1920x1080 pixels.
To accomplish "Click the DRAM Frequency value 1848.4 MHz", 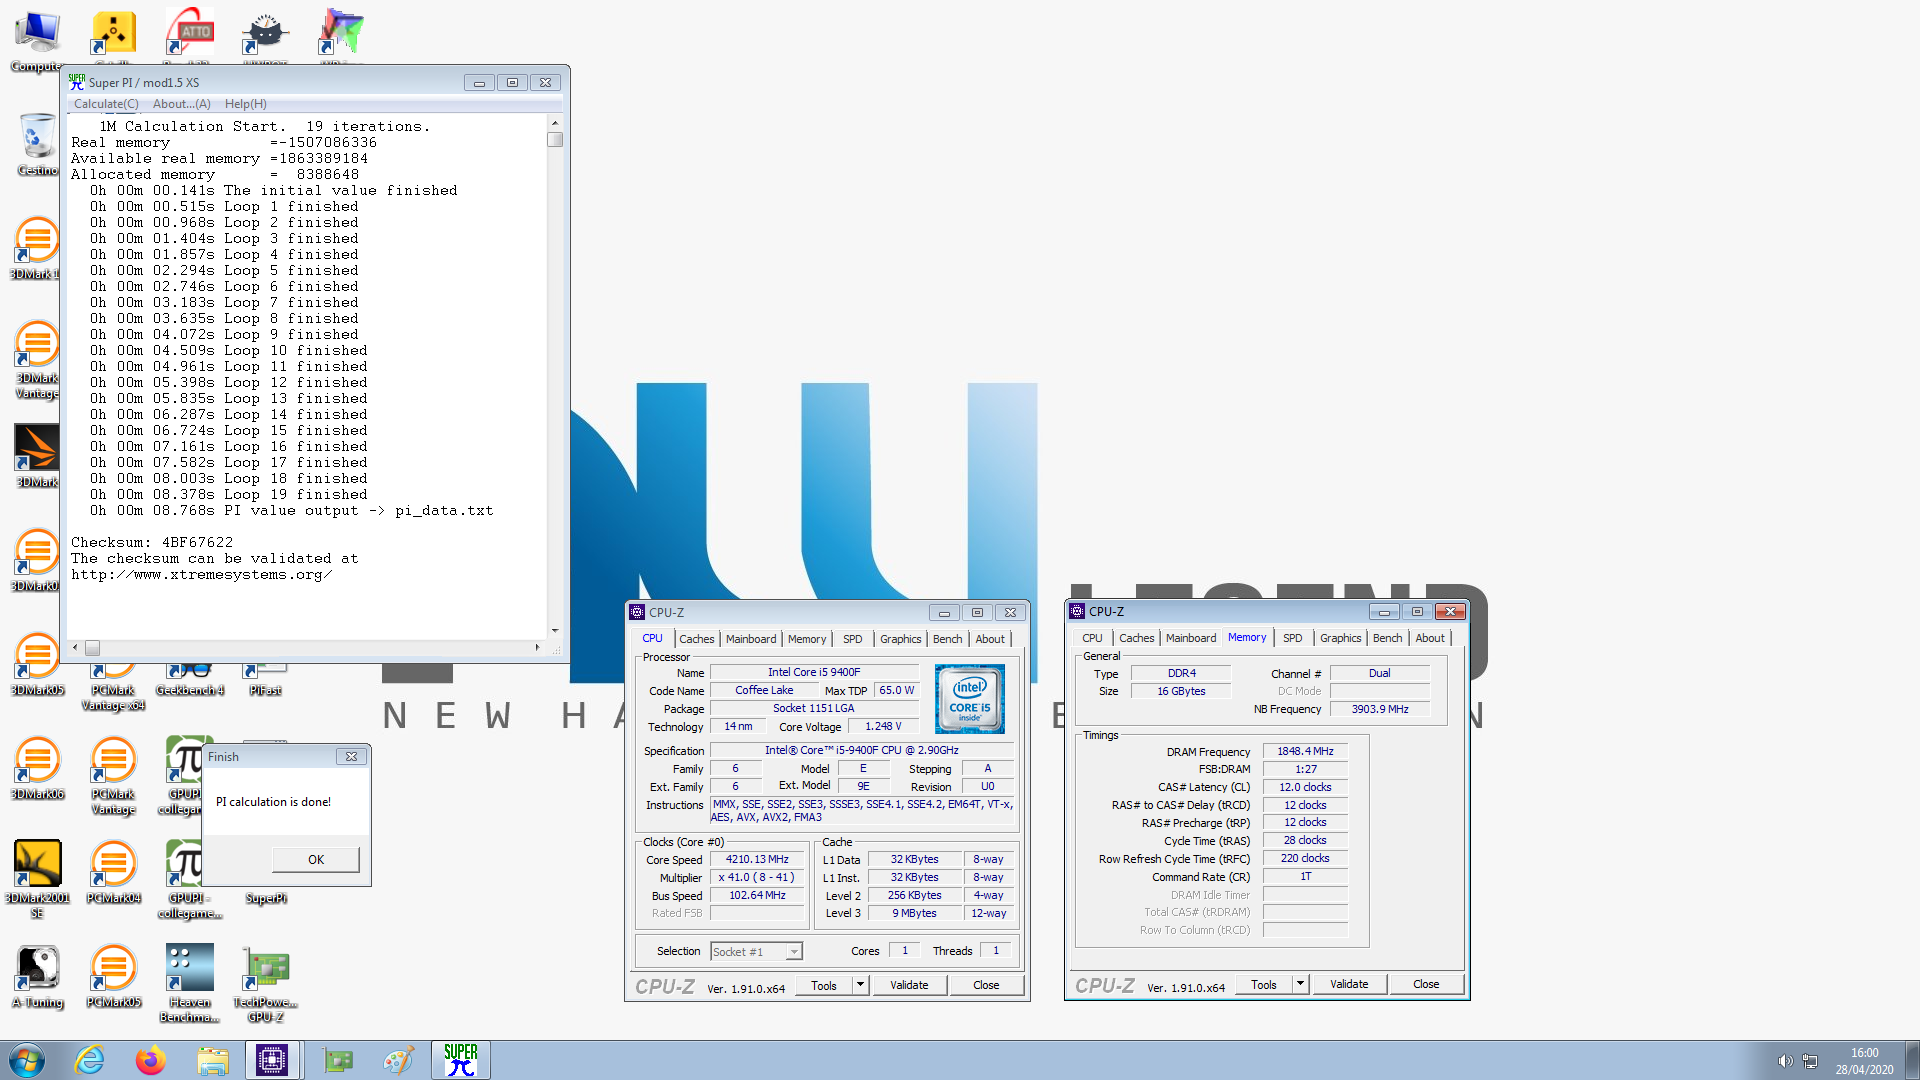I will click(x=1305, y=752).
